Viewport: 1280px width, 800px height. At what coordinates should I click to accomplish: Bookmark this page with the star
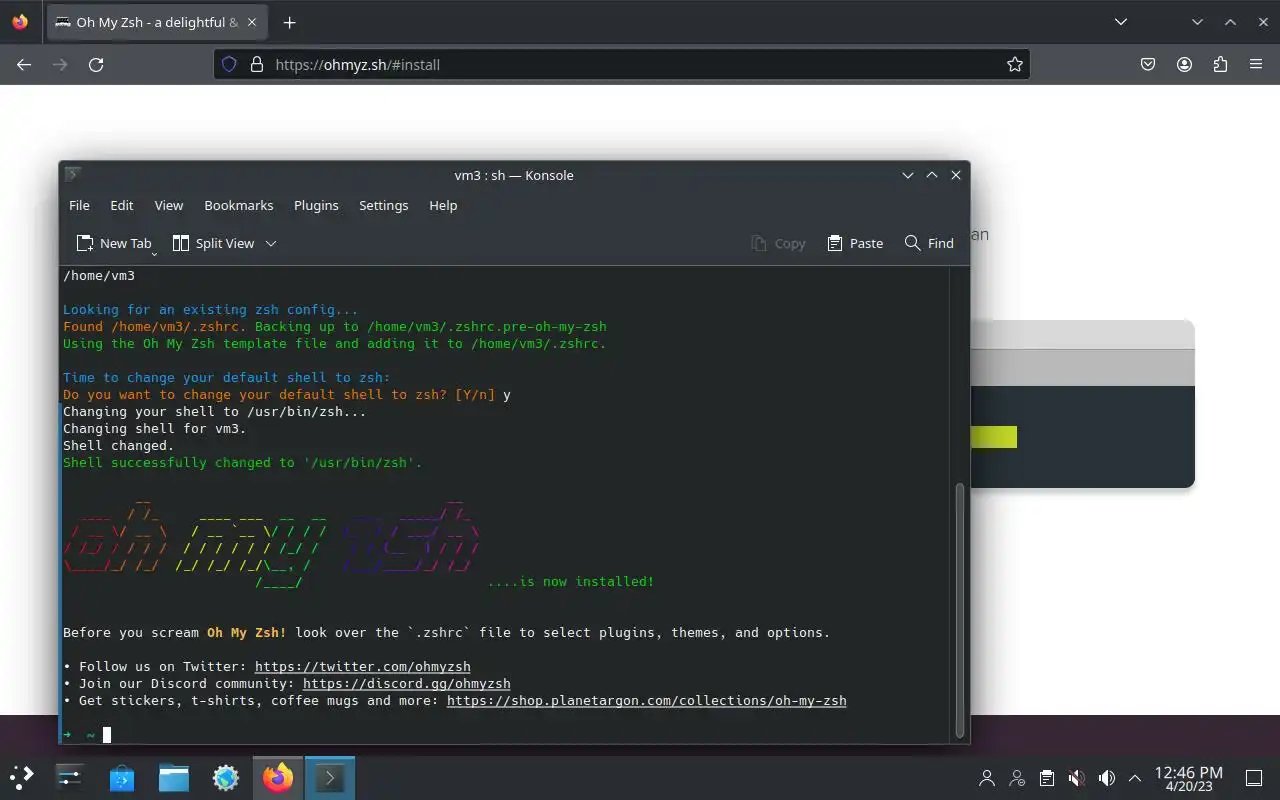pyautogui.click(x=1015, y=64)
